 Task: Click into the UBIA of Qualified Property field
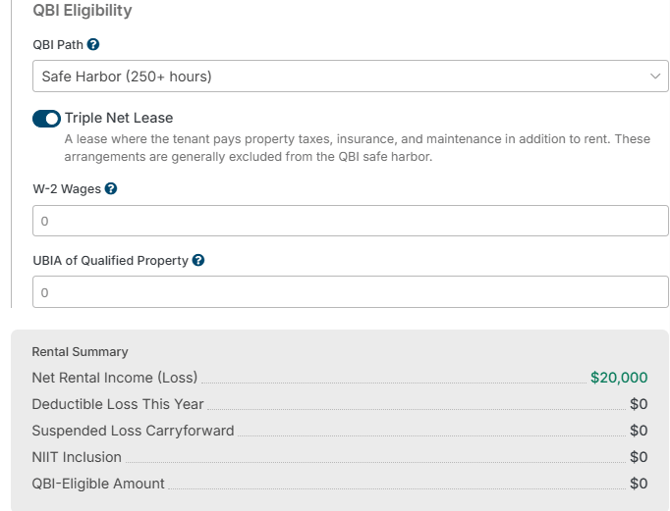tap(350, 292)
